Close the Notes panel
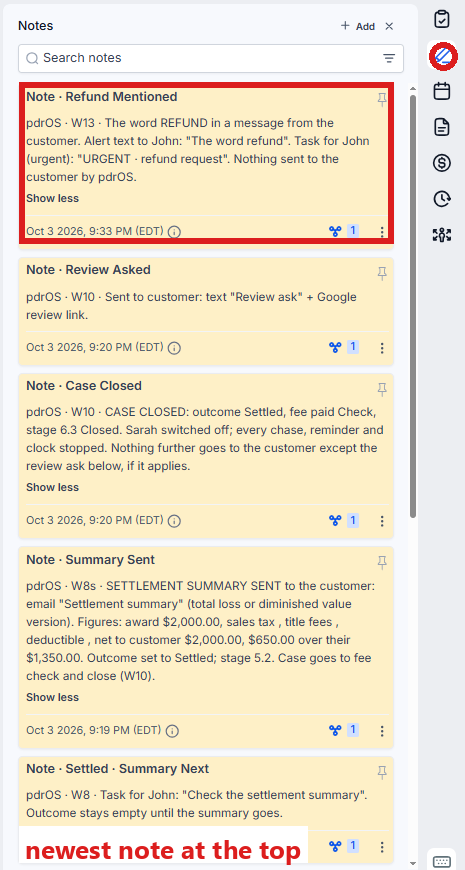Screen dimensions: 465x870 click(x=389, y=26)
